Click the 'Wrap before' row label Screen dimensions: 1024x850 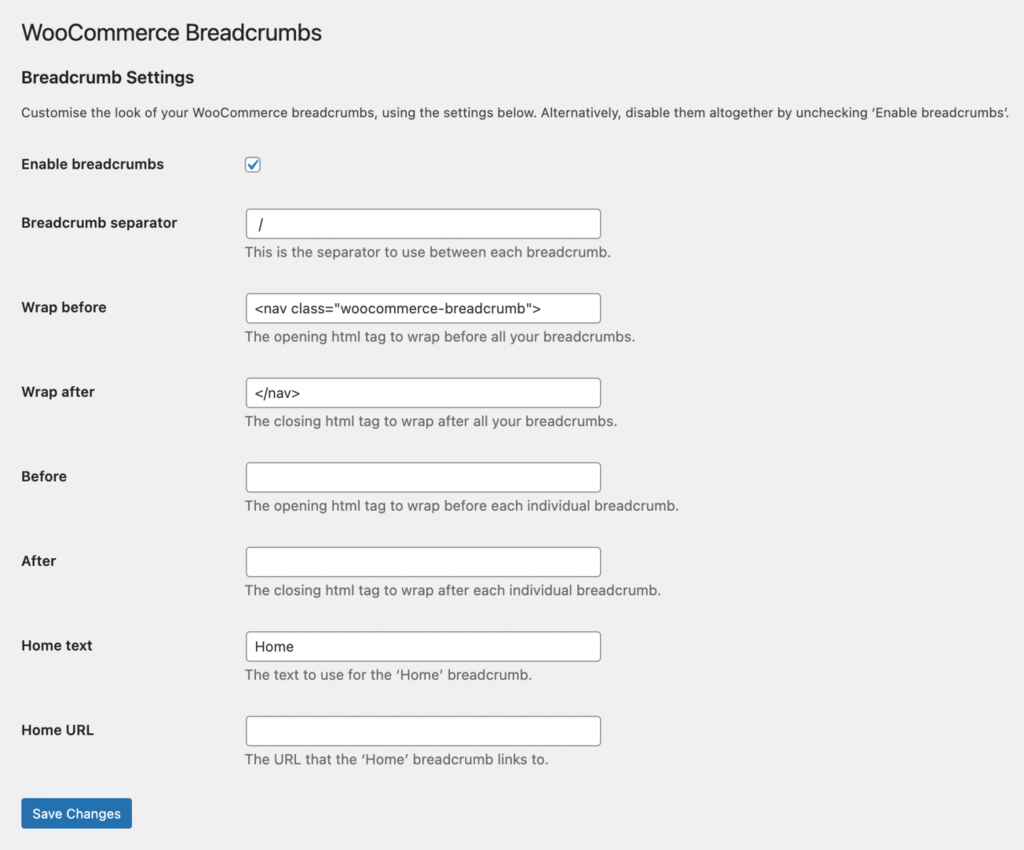coord(63,307)
